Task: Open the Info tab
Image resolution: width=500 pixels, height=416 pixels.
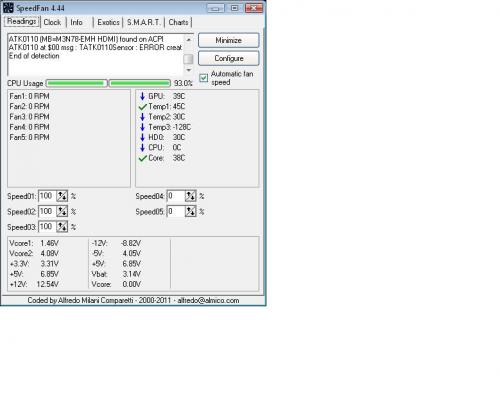Action: 77,22
